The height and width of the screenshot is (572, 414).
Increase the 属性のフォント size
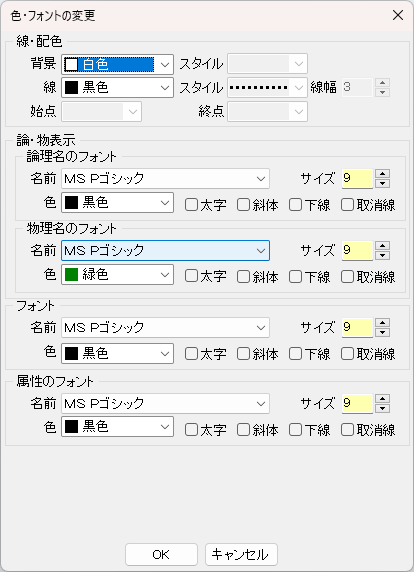click(x=382, y=399)
